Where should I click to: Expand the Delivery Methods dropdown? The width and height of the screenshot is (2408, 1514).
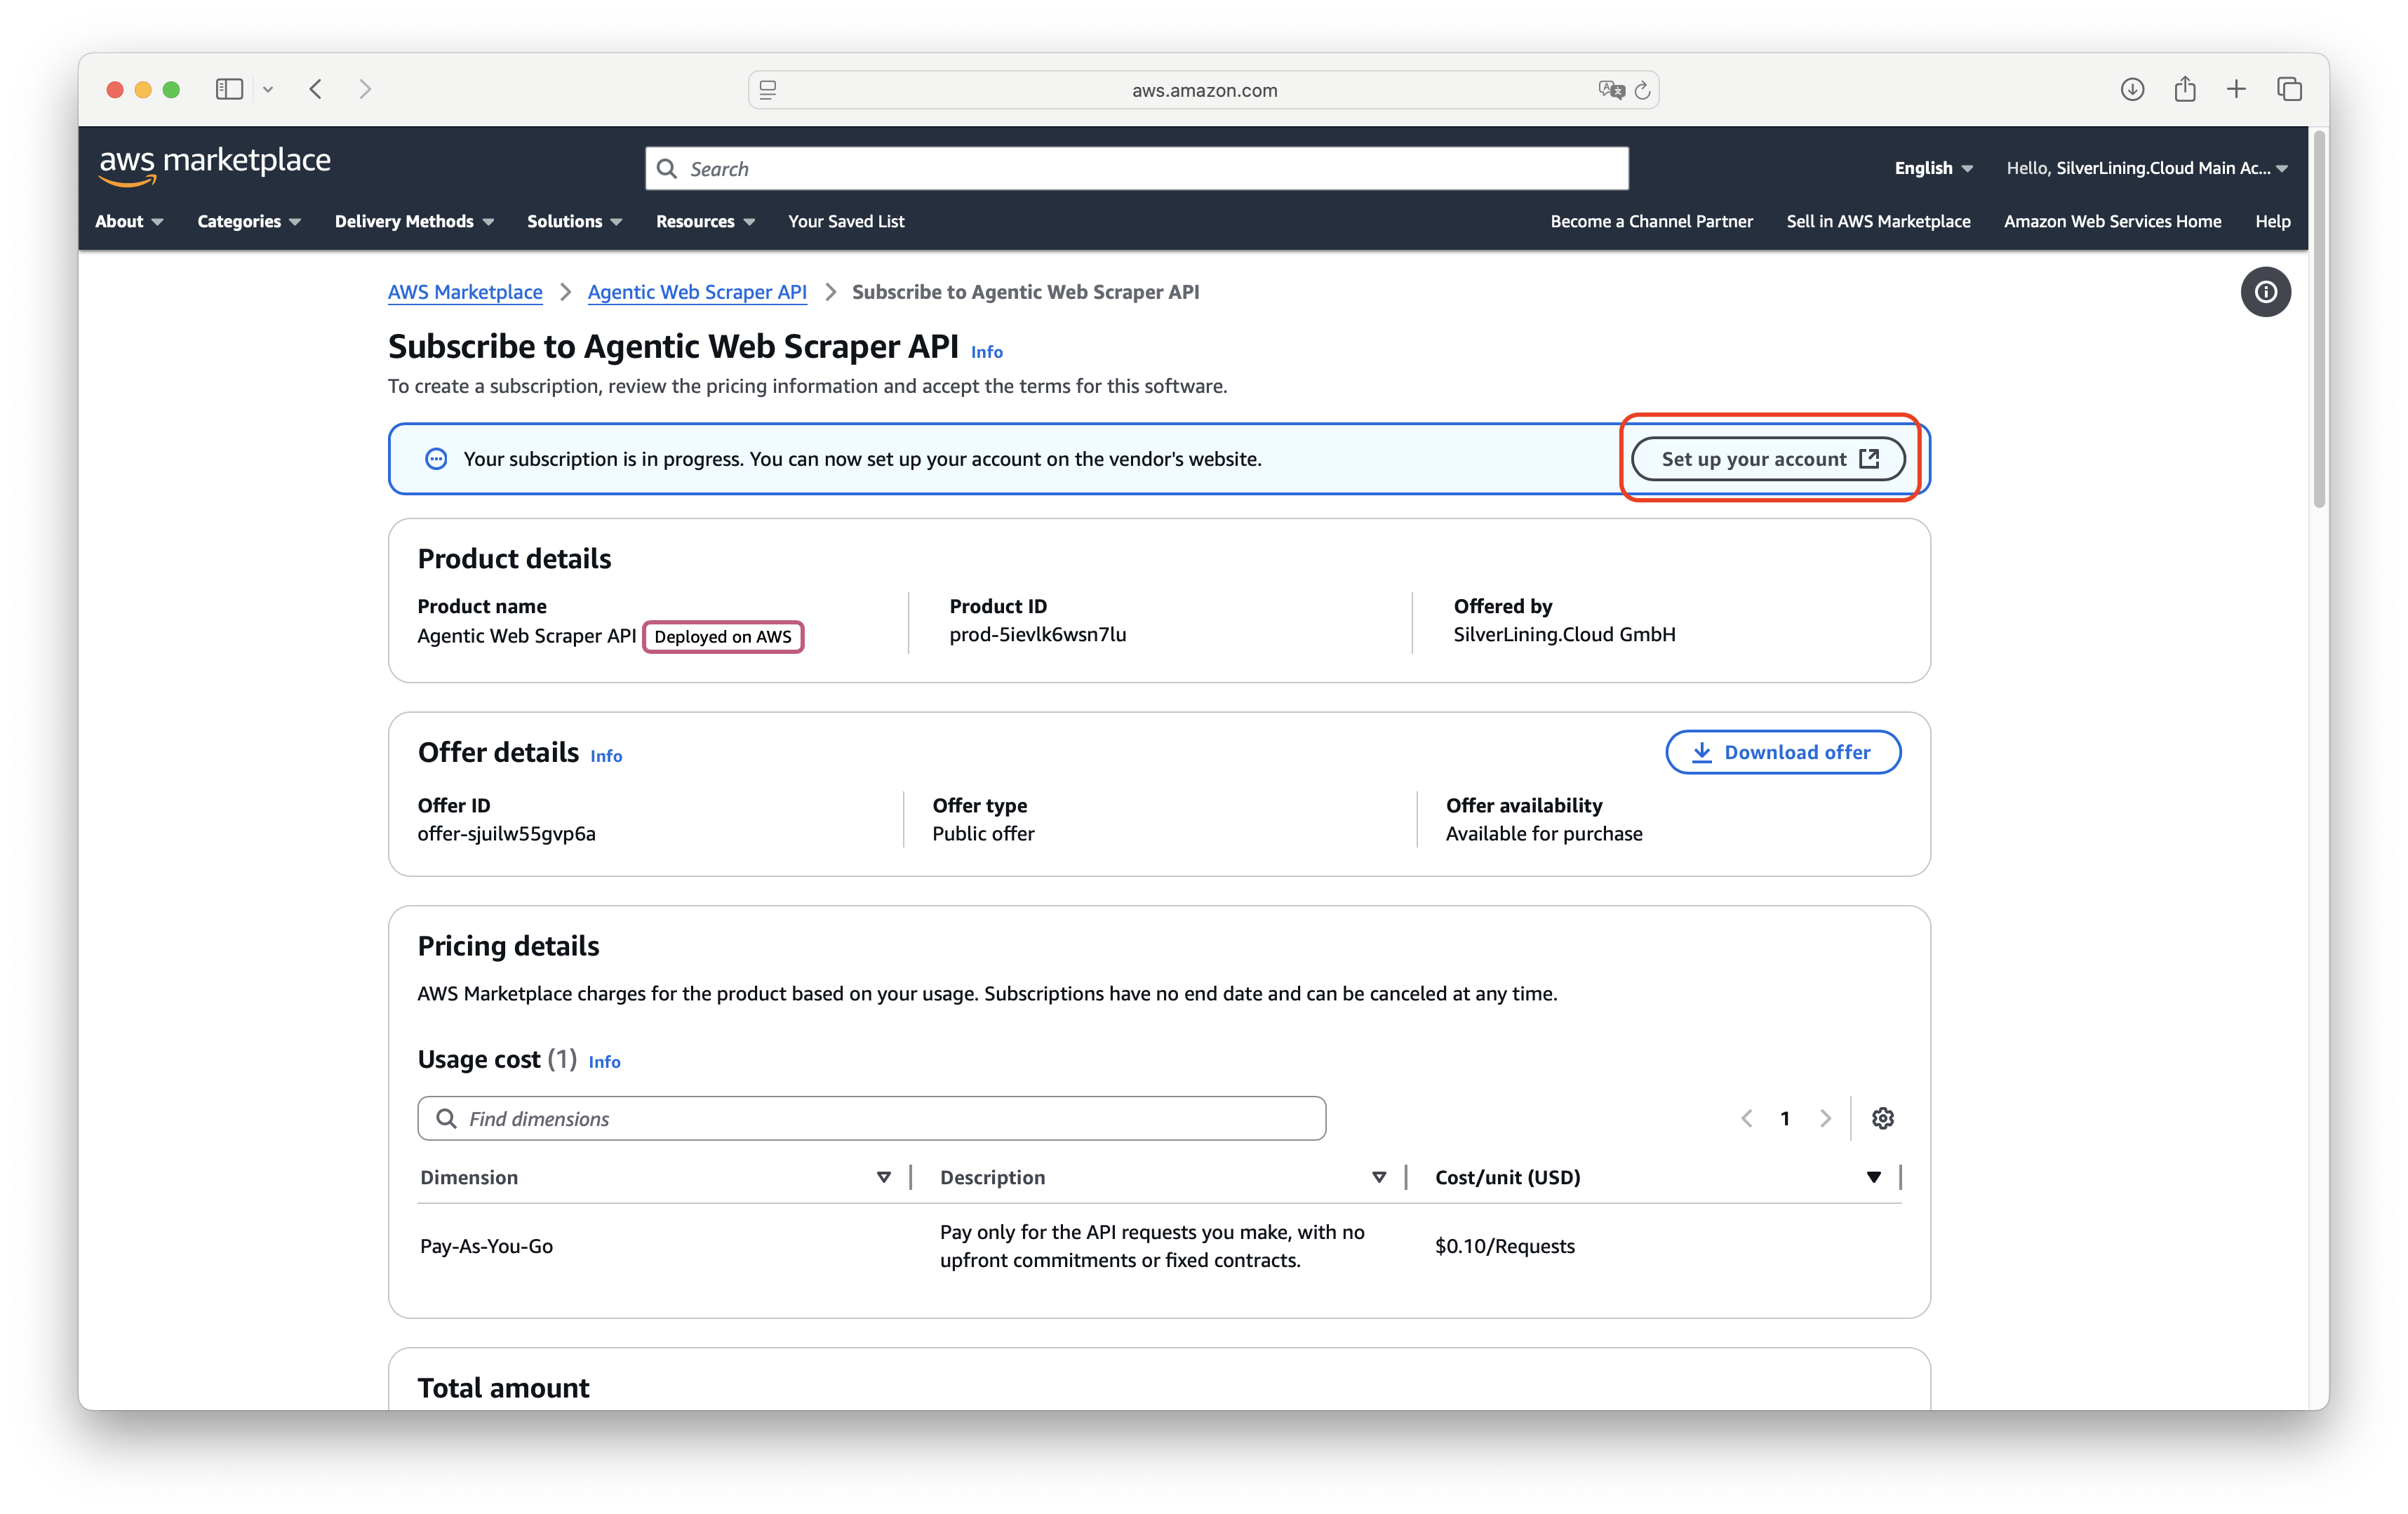point(414,222)
